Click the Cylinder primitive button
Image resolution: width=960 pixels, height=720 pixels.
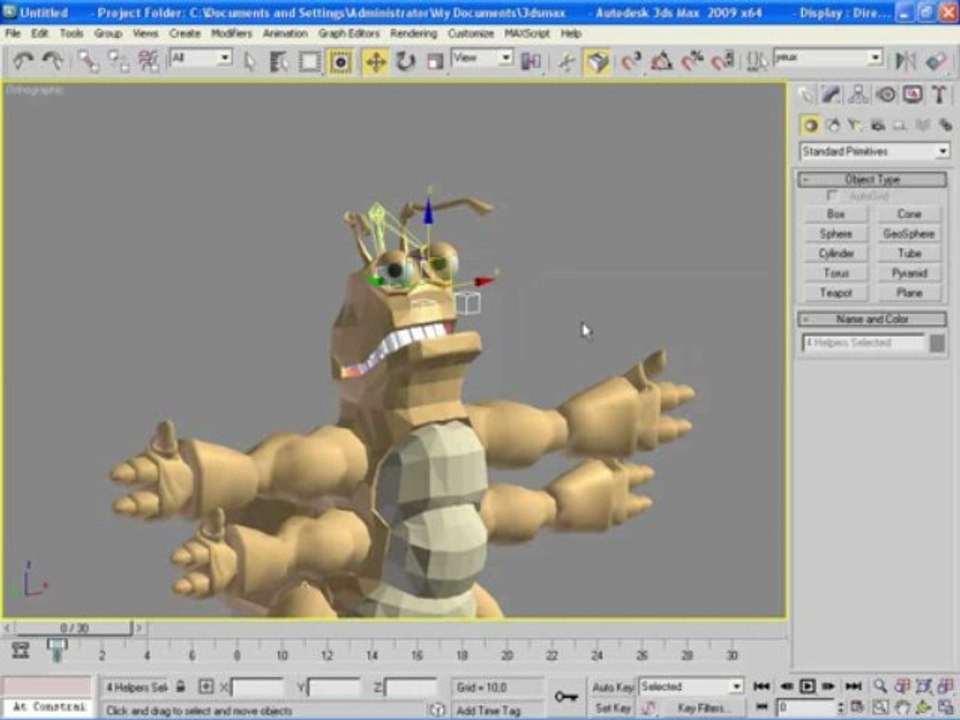[836, 253]
